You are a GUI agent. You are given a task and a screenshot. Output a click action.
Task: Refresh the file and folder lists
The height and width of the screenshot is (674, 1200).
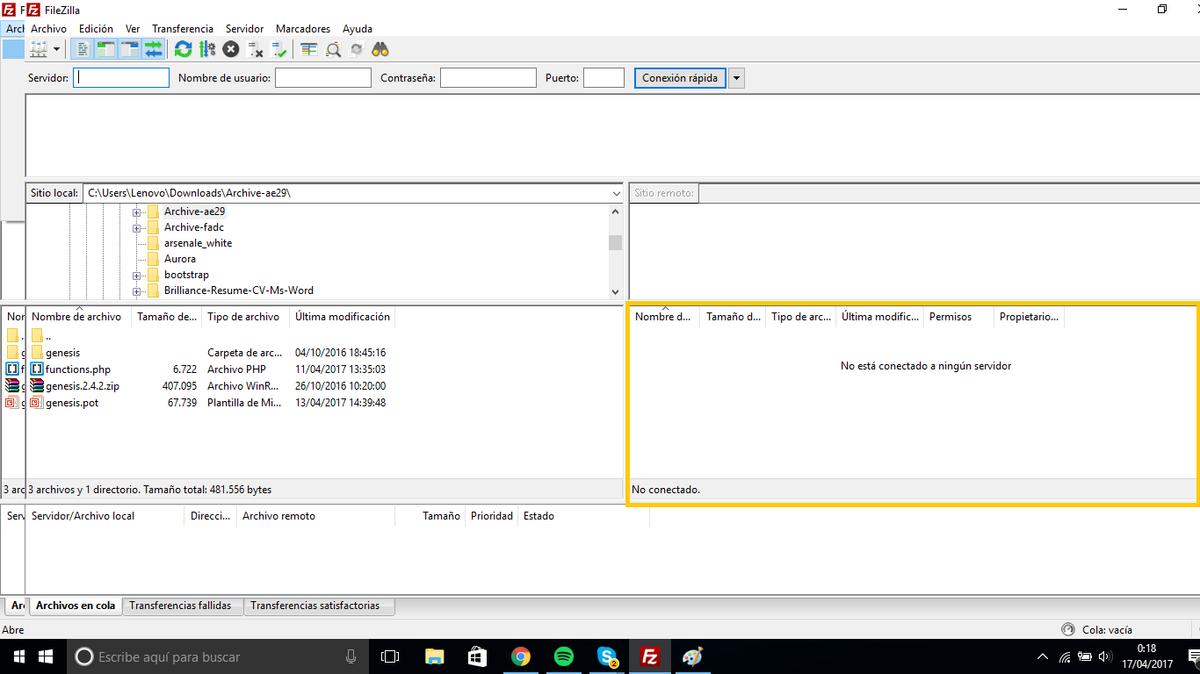coord(183,49)
